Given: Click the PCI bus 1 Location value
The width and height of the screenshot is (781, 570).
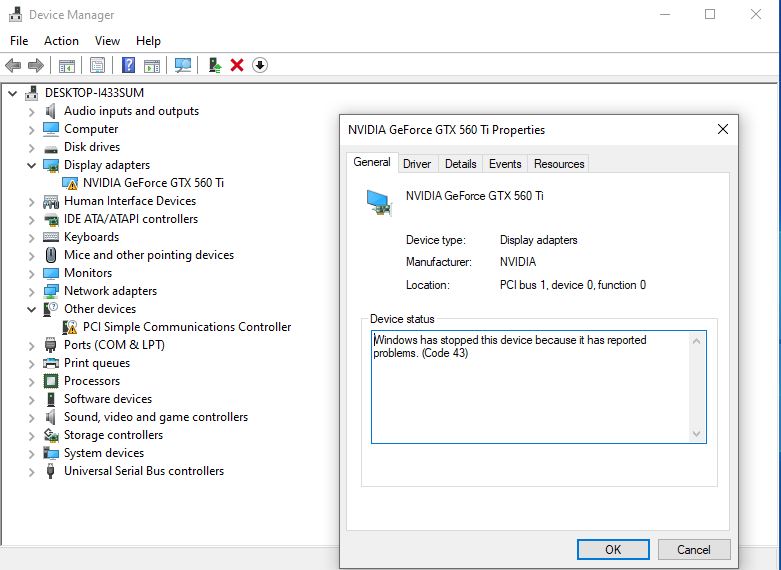Looking at the screenshot, I should [573, 285].
